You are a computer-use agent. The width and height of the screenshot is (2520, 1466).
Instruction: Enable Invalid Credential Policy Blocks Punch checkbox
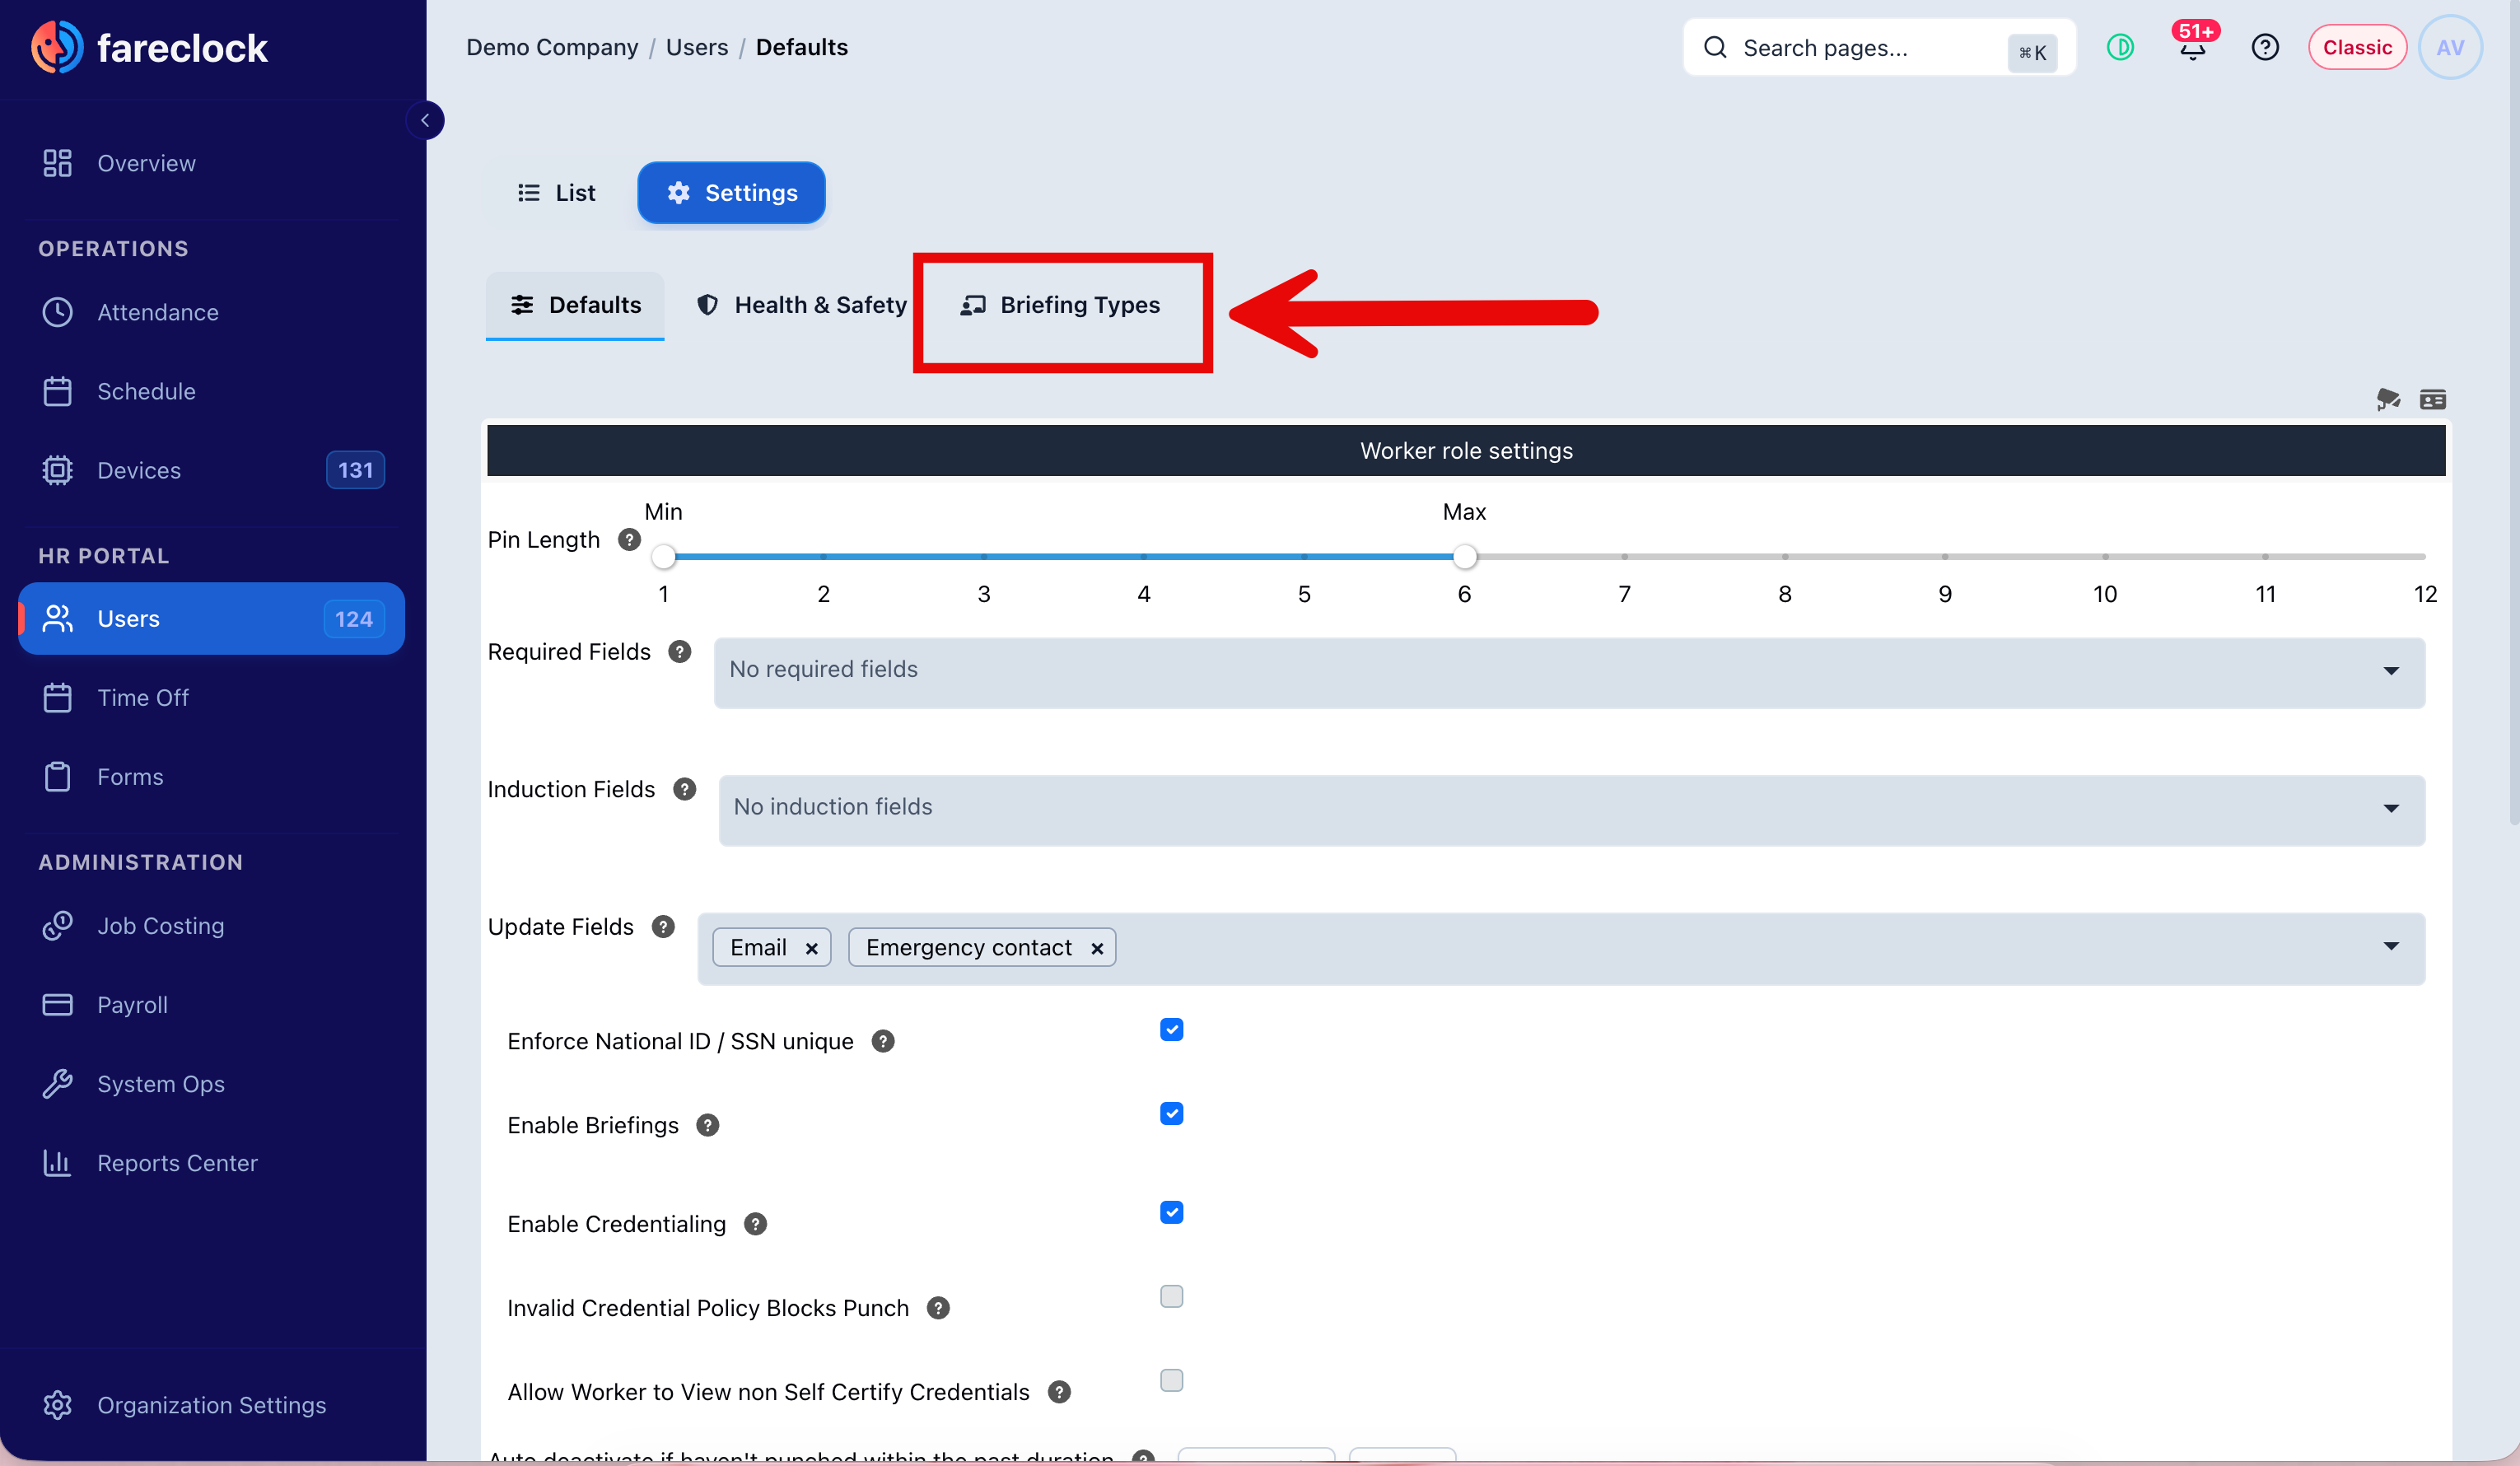1171,1296
